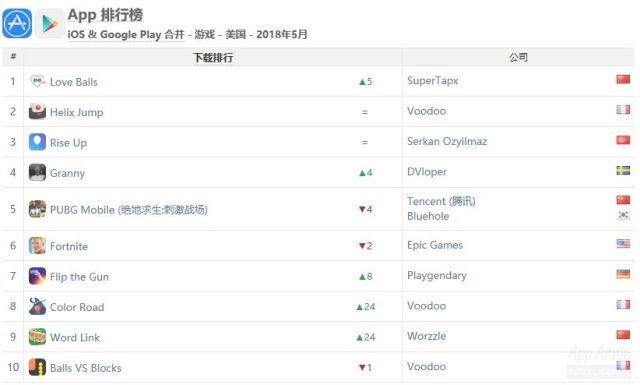640x385 pixels.
Task: Select the Helix Jump game icon
Action: (x=37, y=111)
